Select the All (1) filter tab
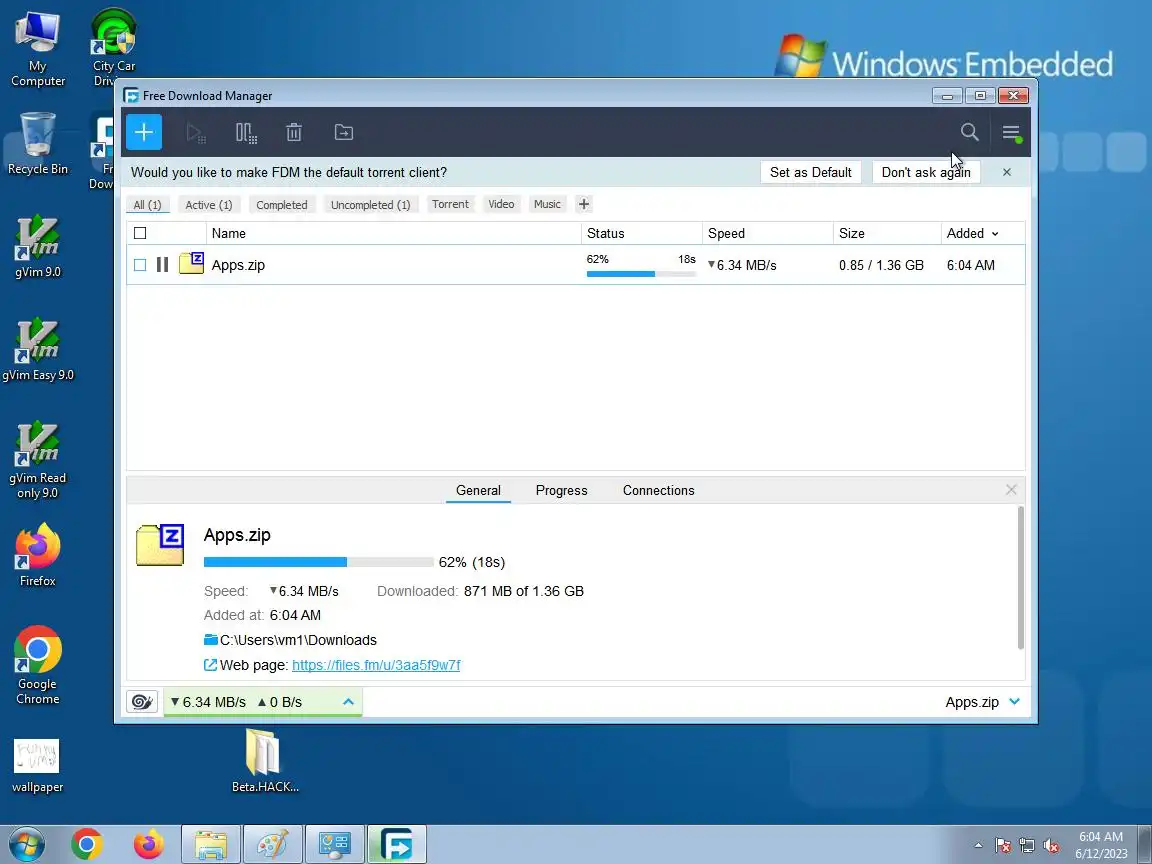Viewport: 1152px width, 864px height. [148, 205]
